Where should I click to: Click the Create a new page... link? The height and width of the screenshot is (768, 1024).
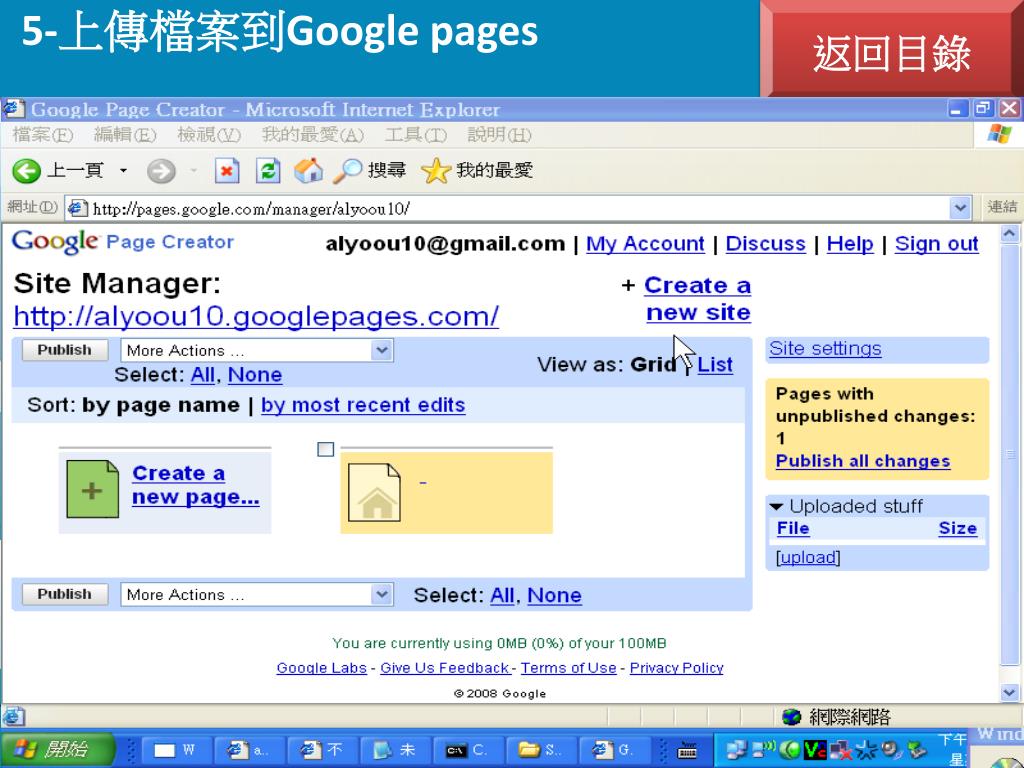pos(195,485)
